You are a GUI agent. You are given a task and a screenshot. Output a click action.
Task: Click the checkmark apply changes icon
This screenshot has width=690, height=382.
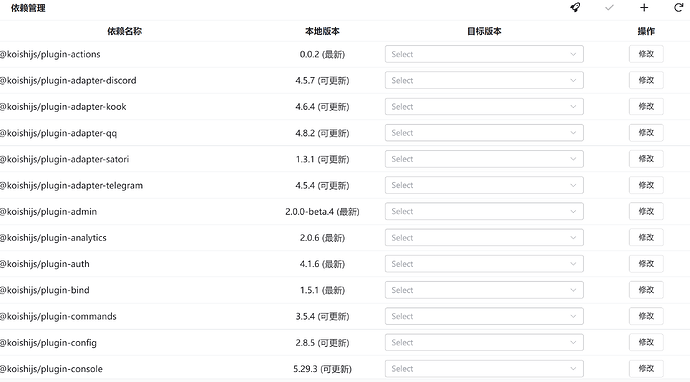[x=609, y=7]
